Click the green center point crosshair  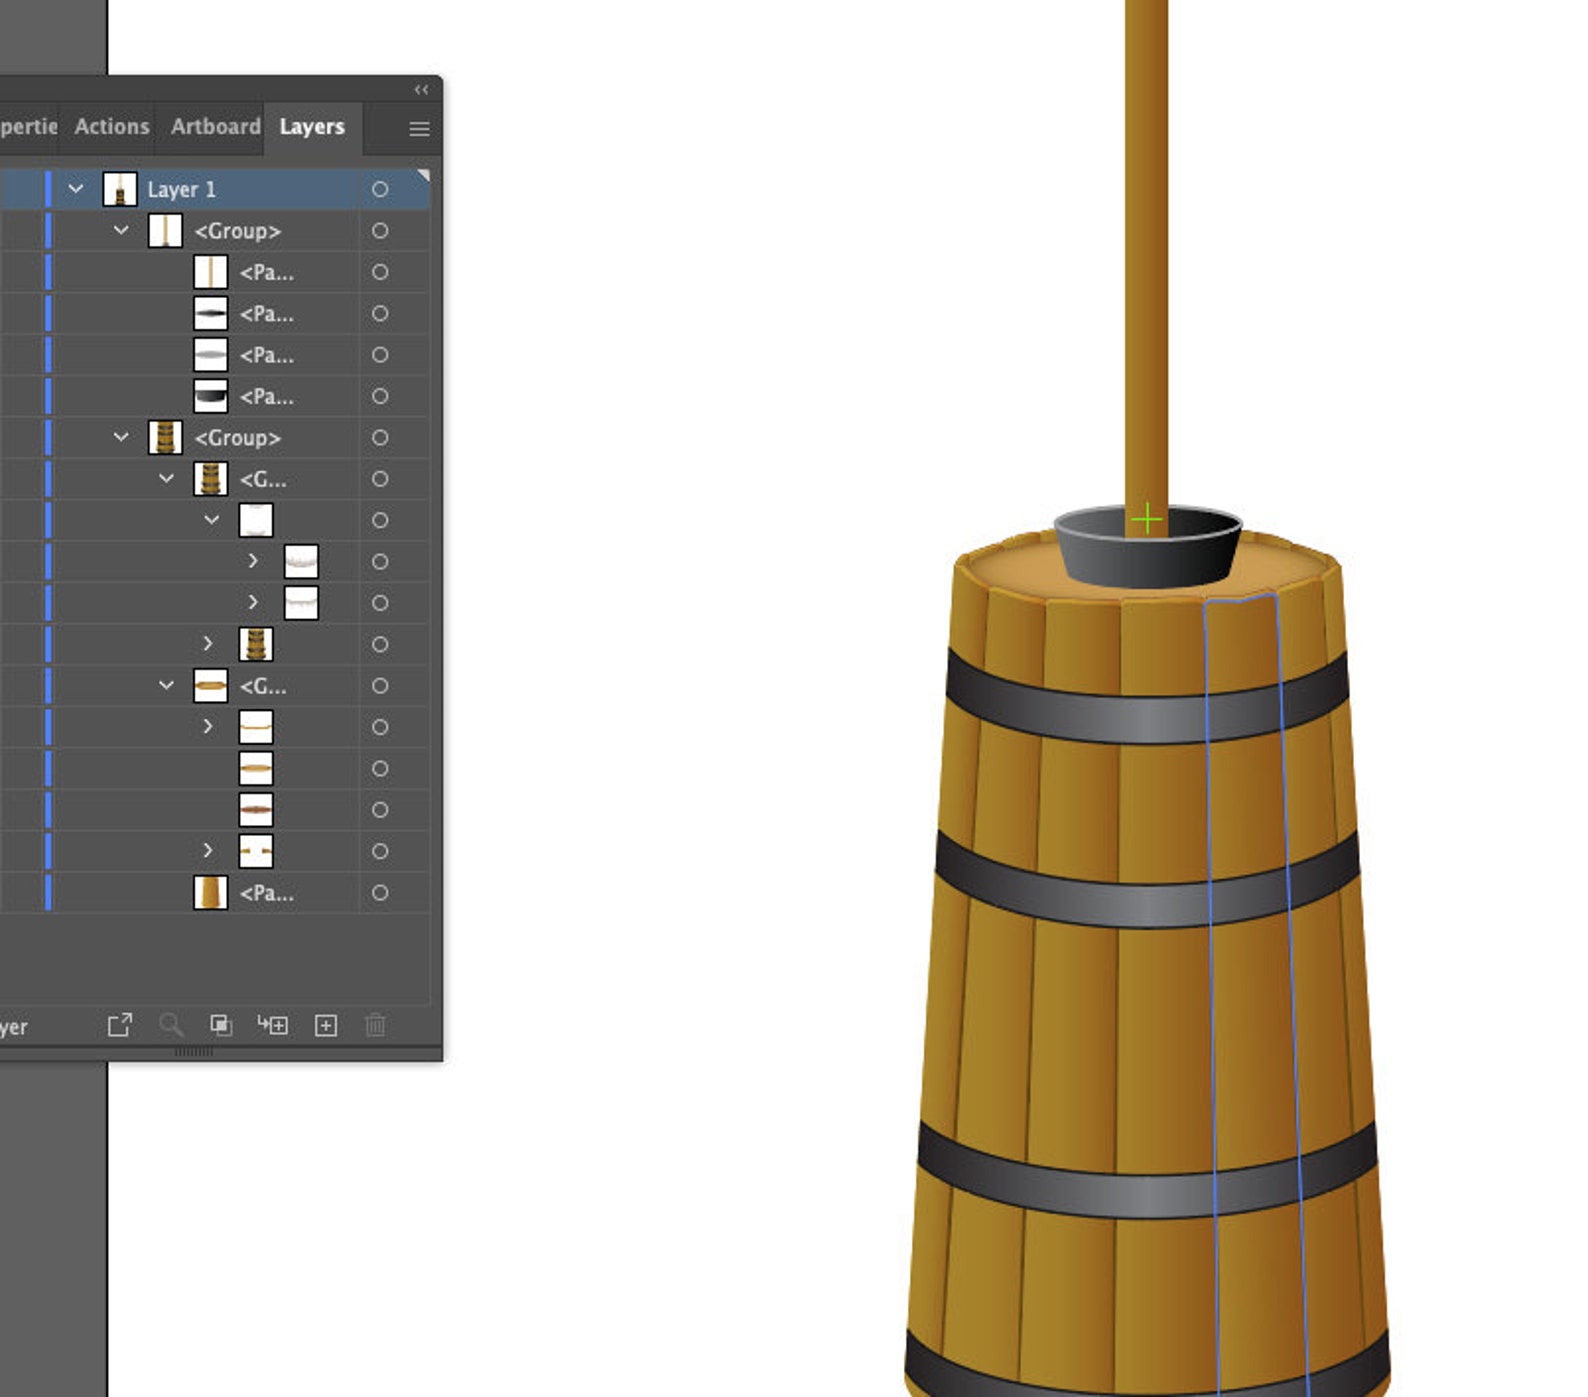point(1147,519)
